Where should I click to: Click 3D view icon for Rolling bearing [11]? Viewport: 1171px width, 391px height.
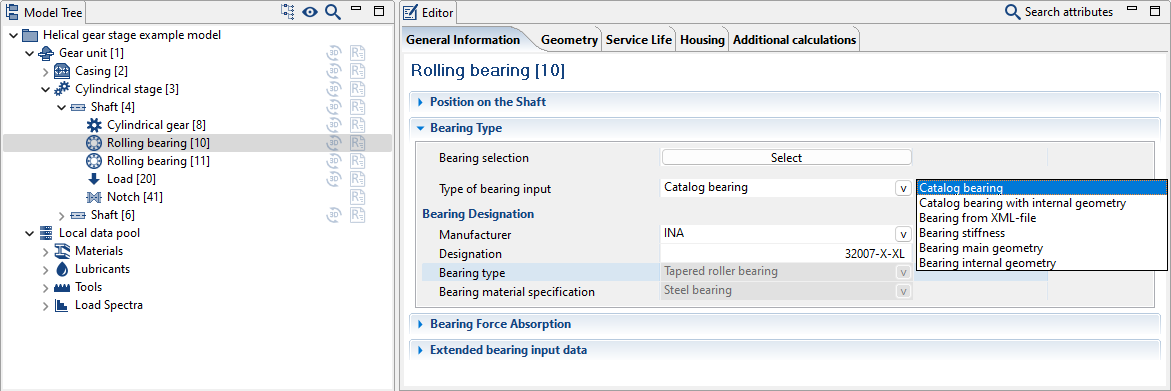click(334, 160)
